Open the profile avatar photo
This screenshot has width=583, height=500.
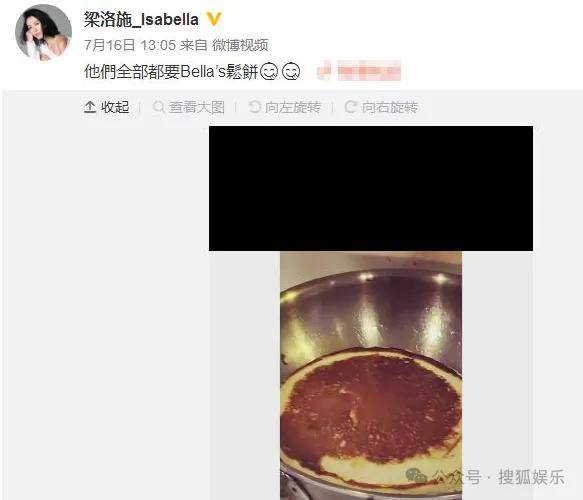(x=43, y=32)
